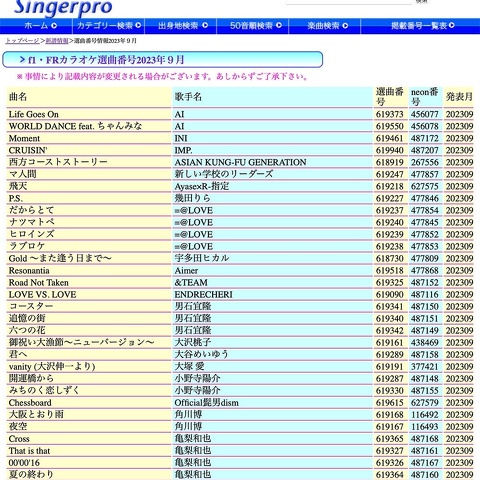
Task: Select artist 大塚 愛
Action: 189,366
